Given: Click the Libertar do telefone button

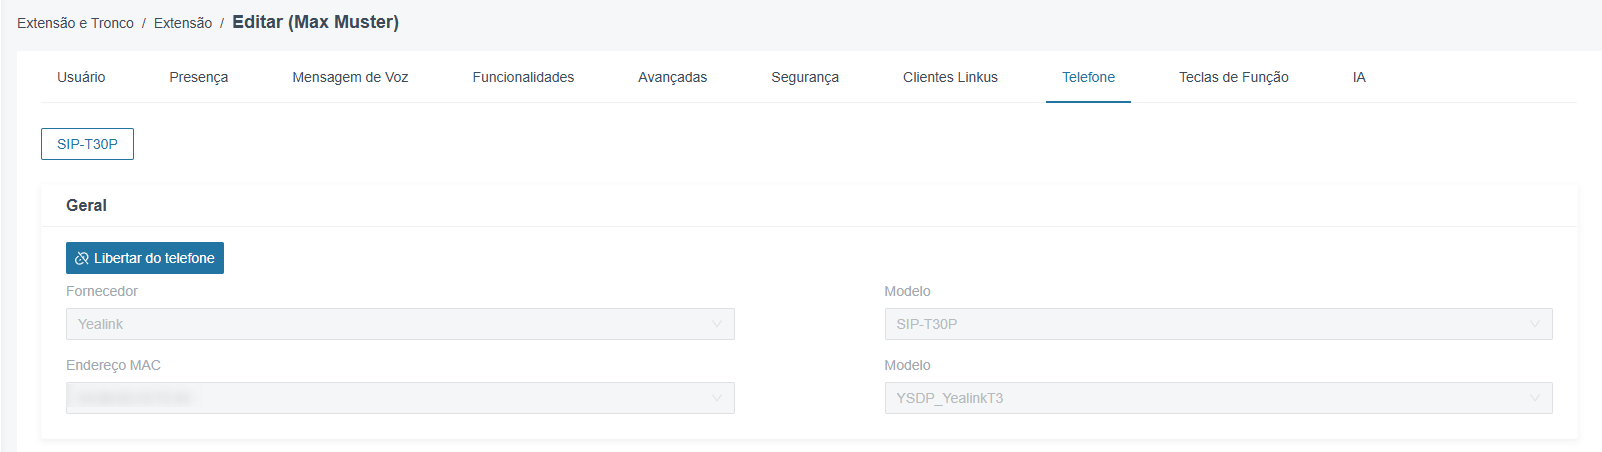Looking at the screenshot, I should 145,258.
